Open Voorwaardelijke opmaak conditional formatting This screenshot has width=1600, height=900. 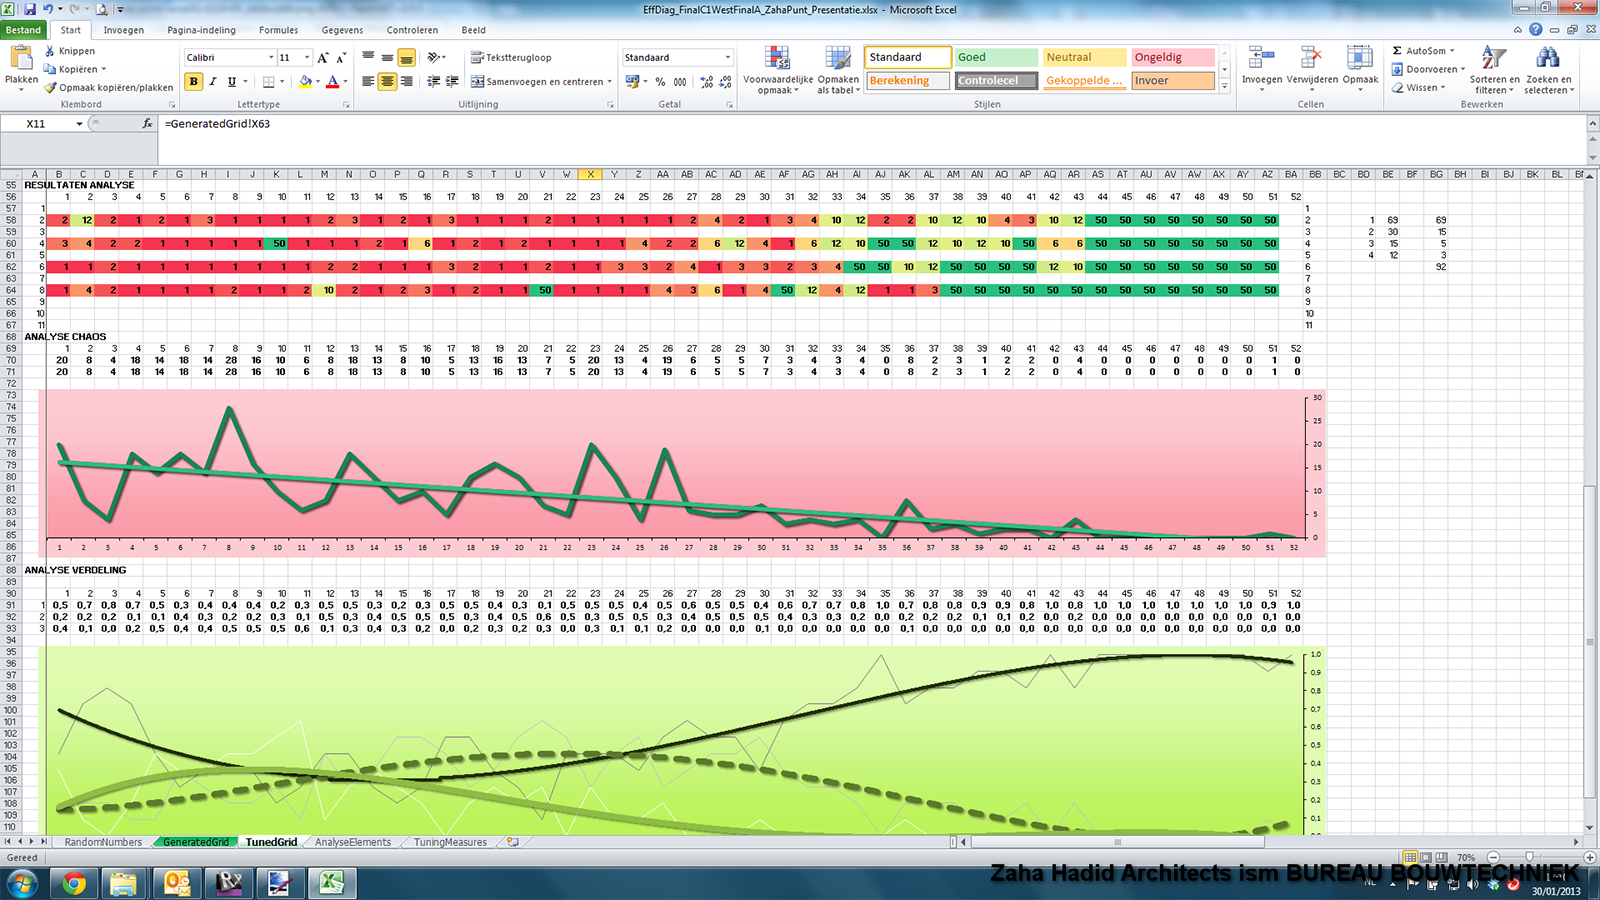pyautogui.click(x=778, y=70)
